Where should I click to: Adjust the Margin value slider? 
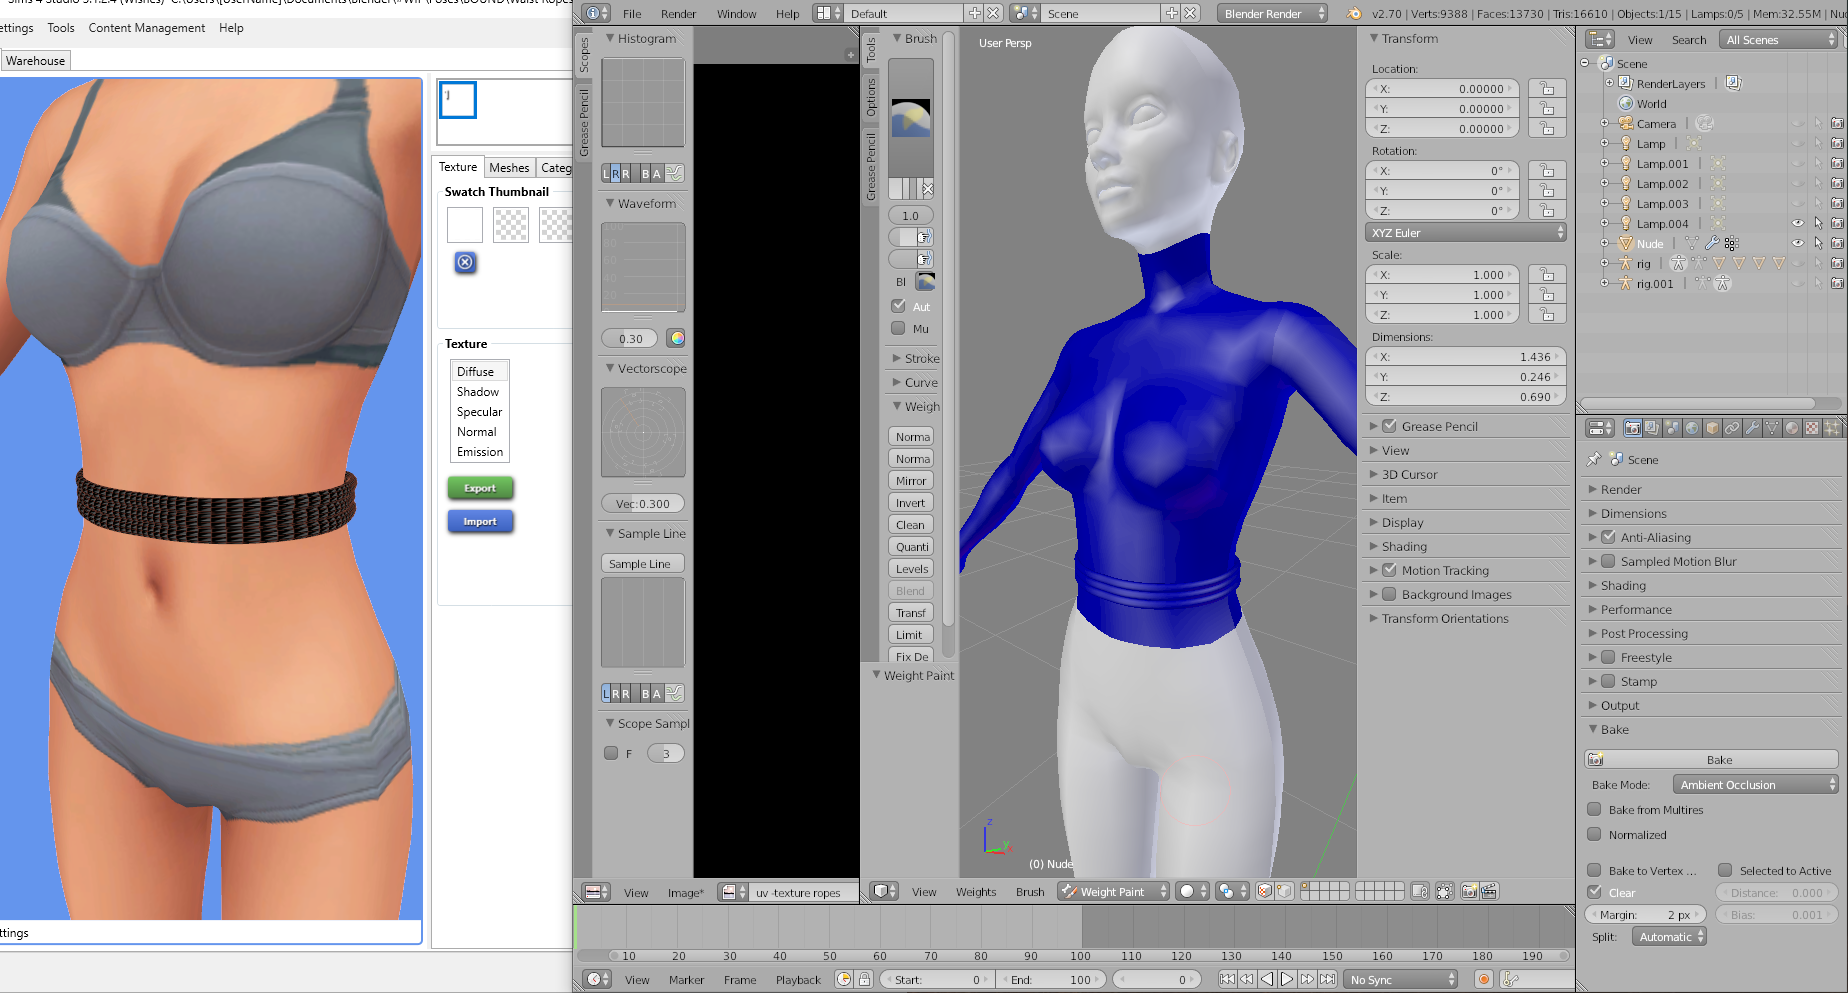[1645, 914]
